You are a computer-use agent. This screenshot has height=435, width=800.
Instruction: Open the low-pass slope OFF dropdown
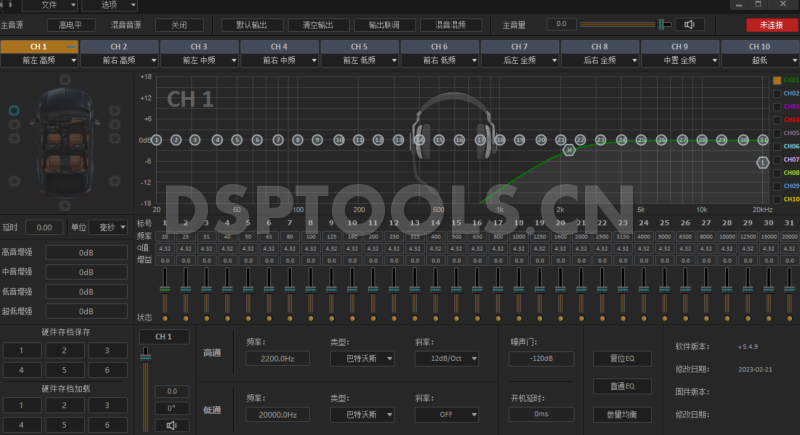[445, 414]
